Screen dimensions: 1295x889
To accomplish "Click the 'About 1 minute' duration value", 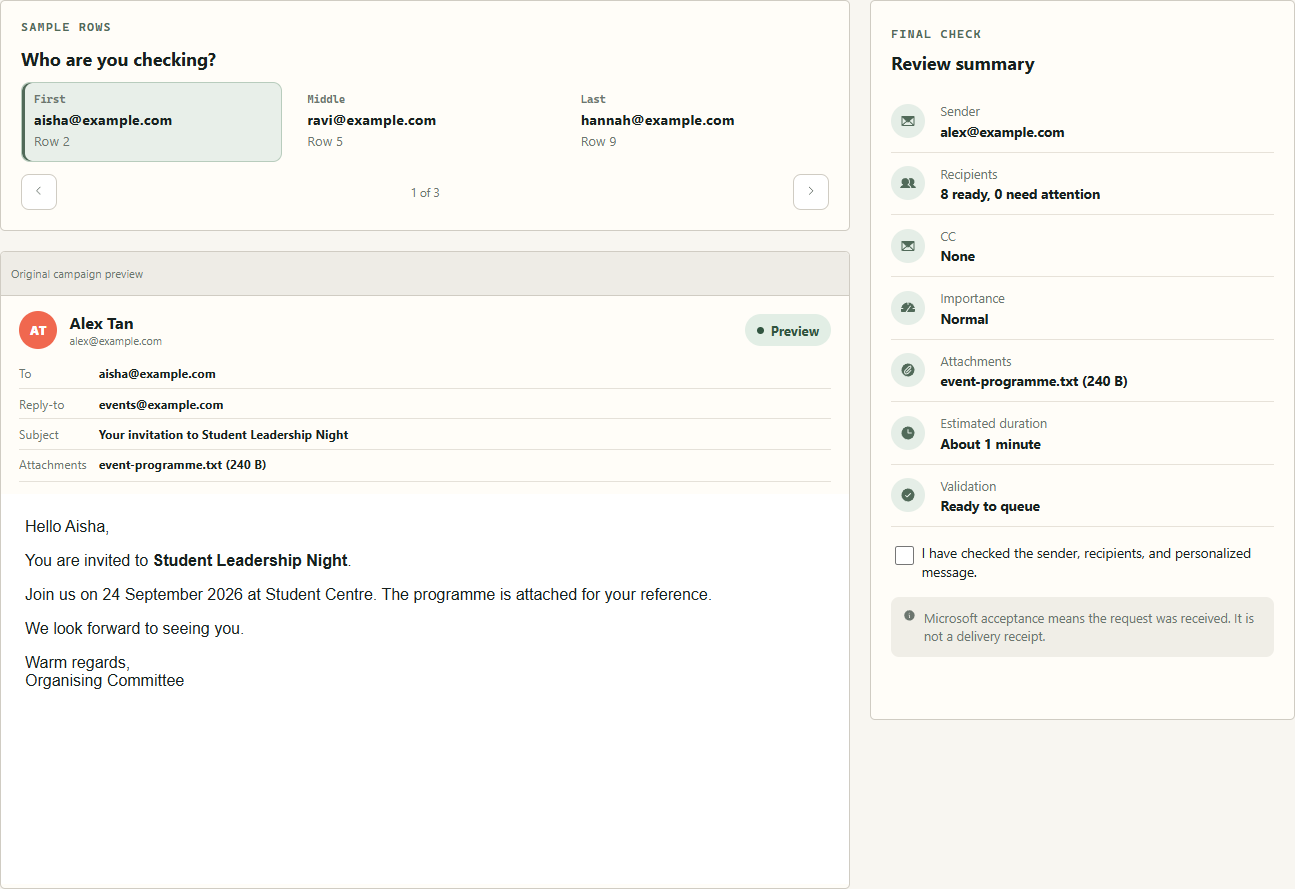I will point(990,444).
